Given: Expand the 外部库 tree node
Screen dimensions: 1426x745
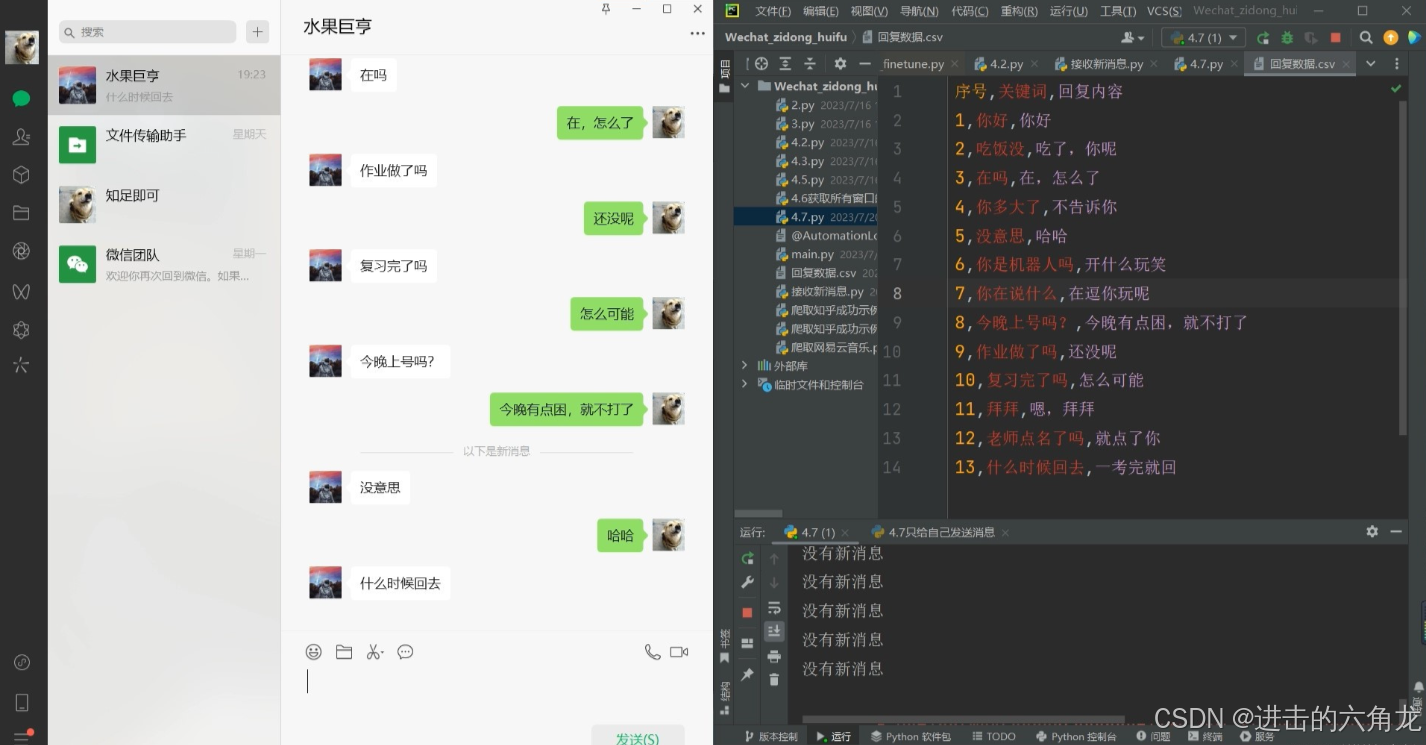Looking at the screenshot, I should [x=745, y=366].
